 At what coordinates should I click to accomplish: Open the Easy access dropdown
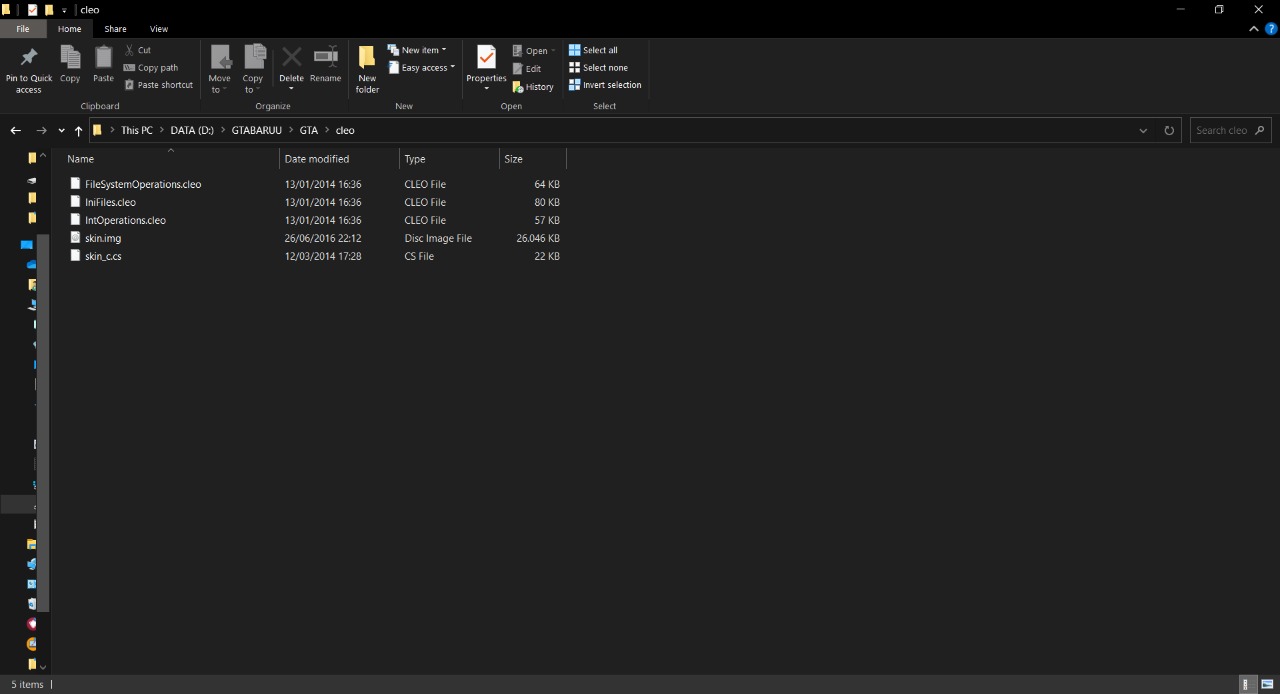click(x=421, y=68)
